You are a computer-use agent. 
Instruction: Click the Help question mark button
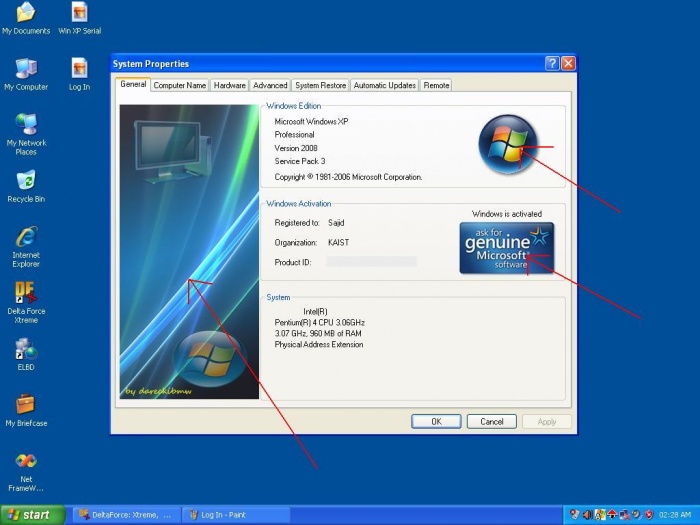pyautogui.click(x=552, y=63)
